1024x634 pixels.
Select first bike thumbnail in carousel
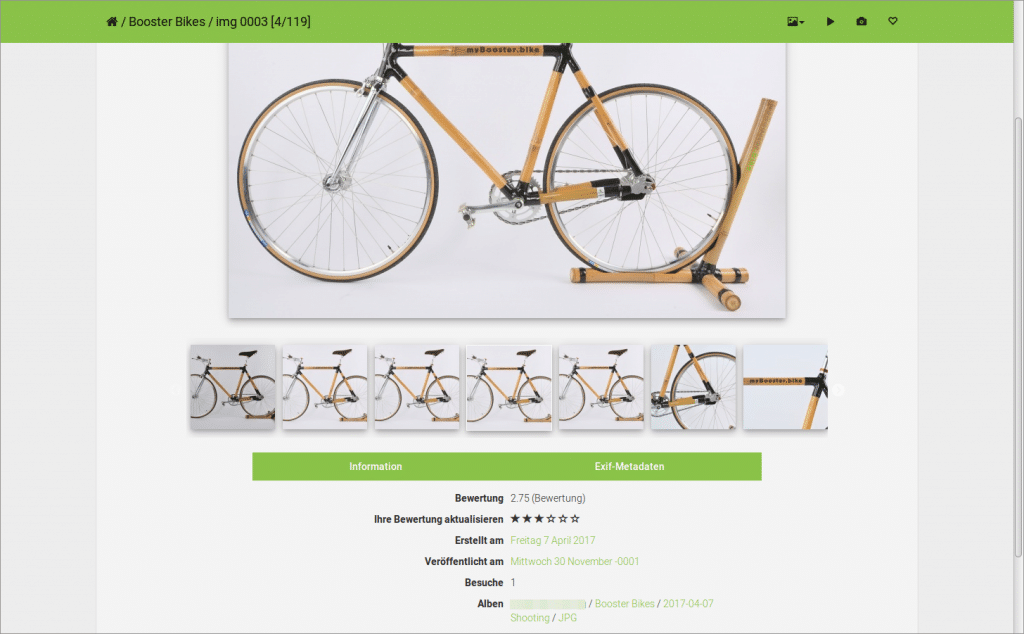tap(232, 387)
